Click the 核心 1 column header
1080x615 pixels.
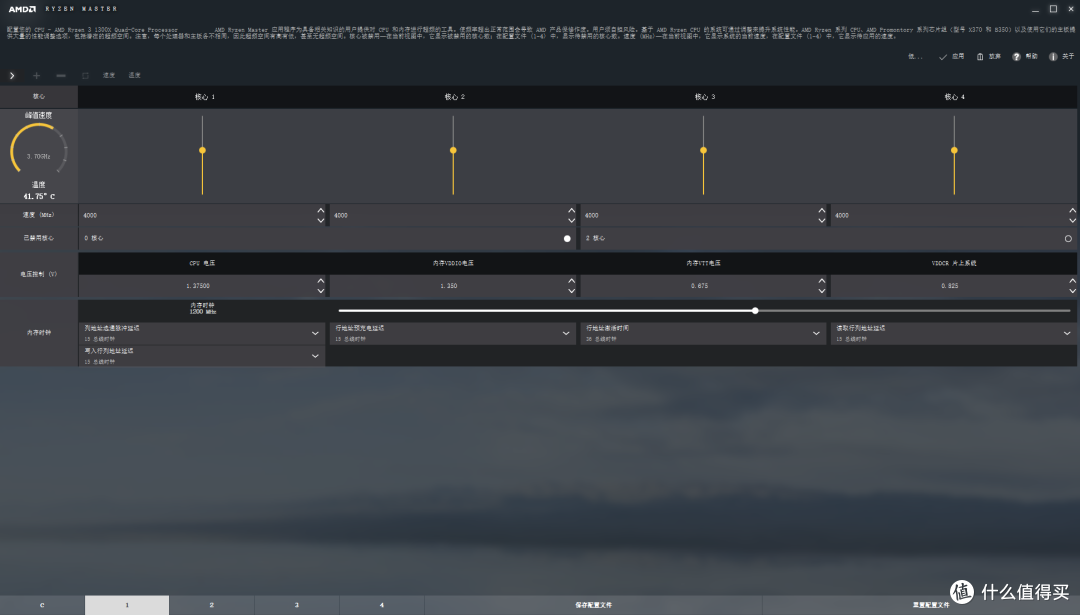205,97
